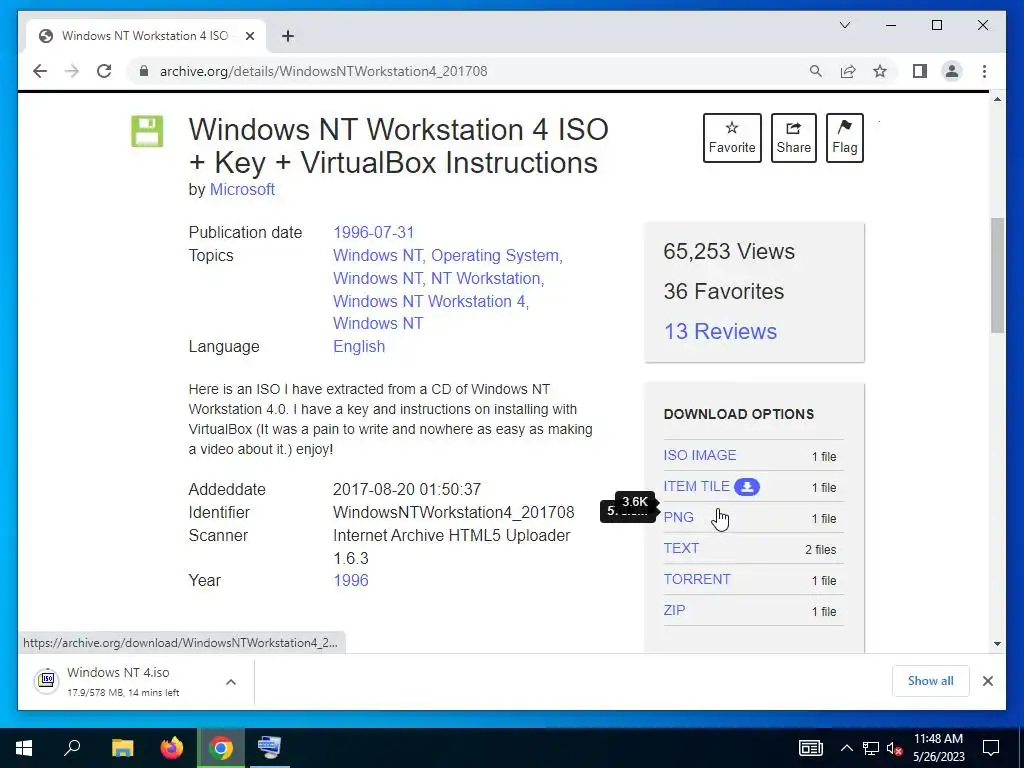Click the 2017-08-20 01:50:37 added date
Screen dimensions: 1024x768
pyautogui.click(x=407, y=490)
